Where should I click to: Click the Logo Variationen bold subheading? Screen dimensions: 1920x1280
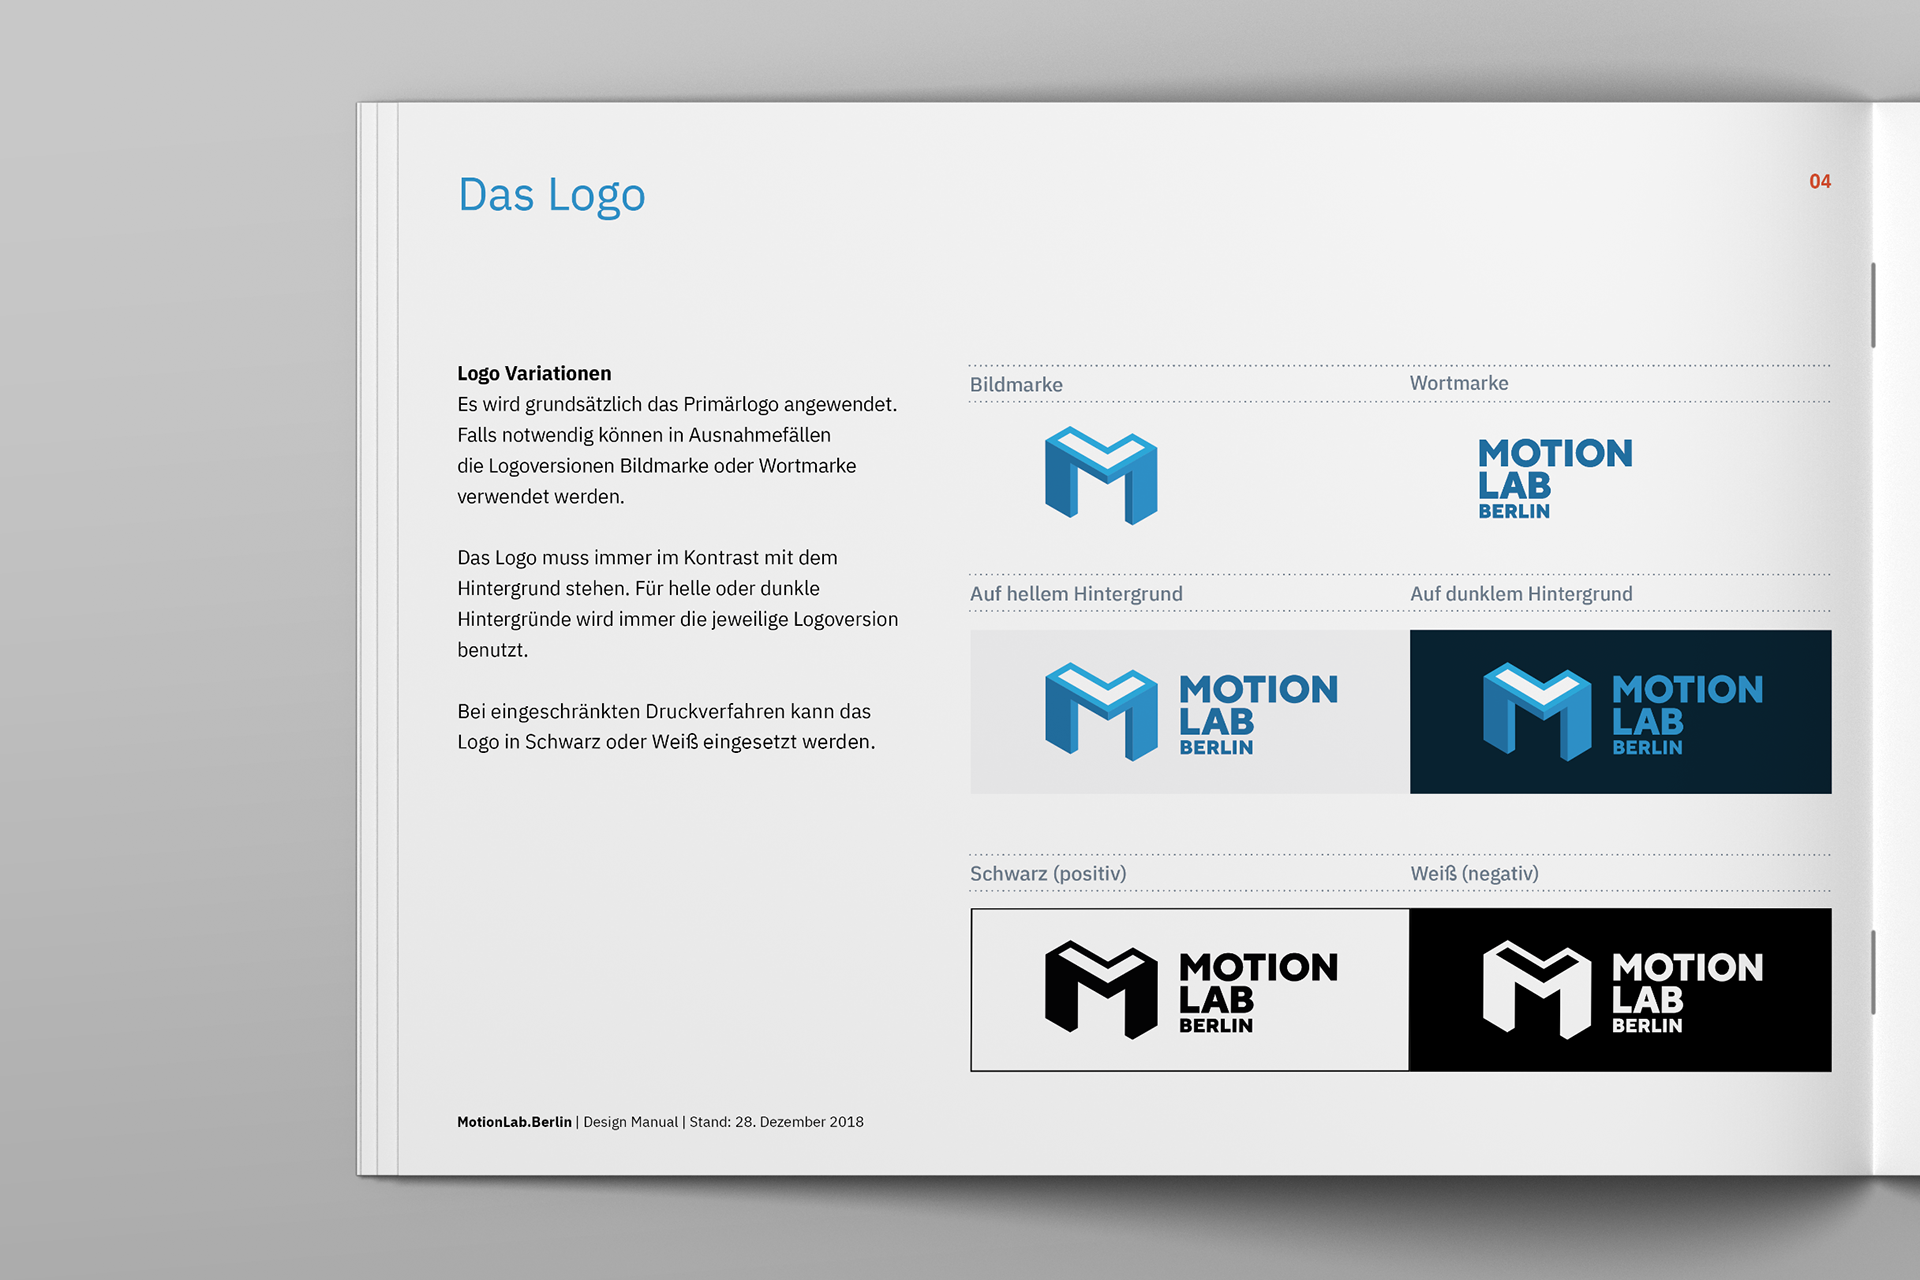(x=534, y=373)
